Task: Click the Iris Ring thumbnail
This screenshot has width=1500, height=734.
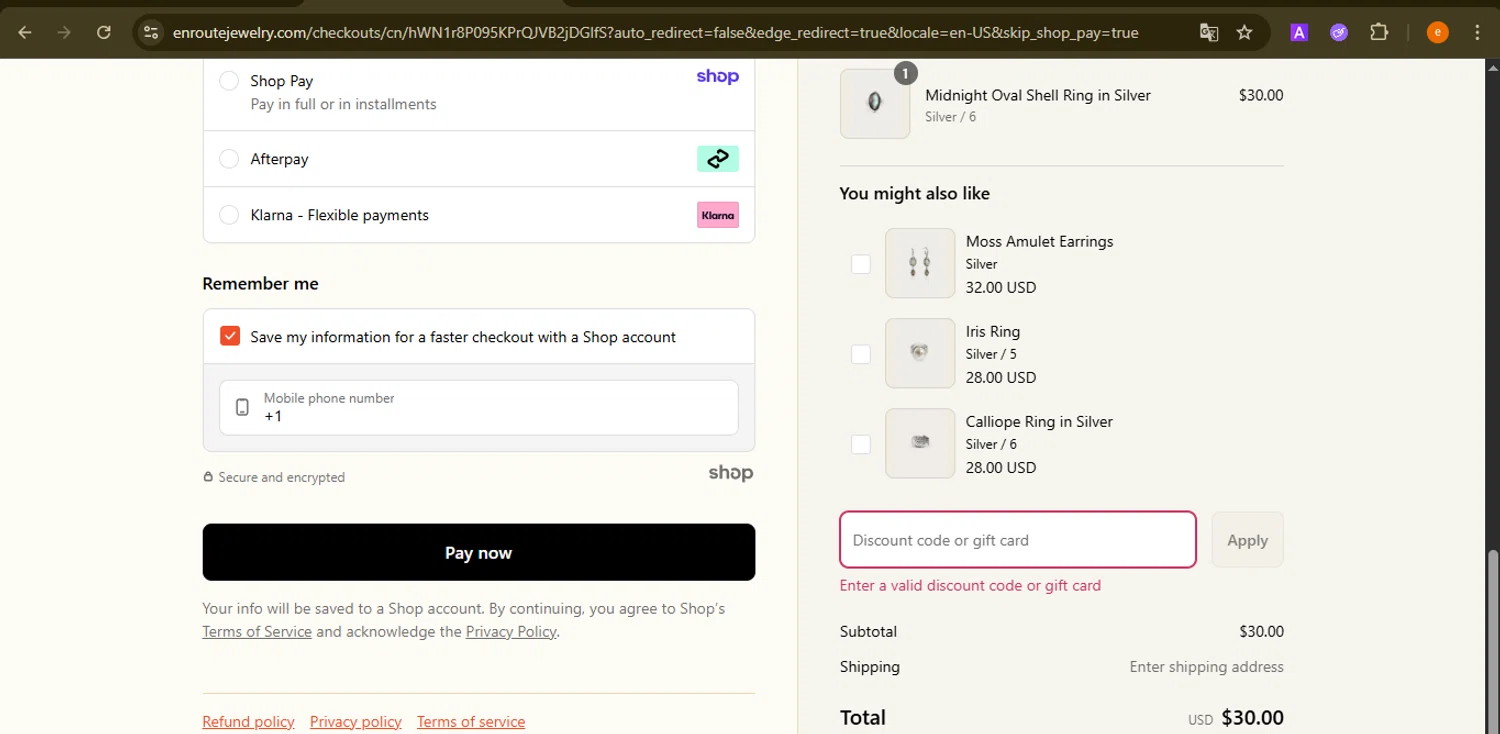Action: point(920,353)
